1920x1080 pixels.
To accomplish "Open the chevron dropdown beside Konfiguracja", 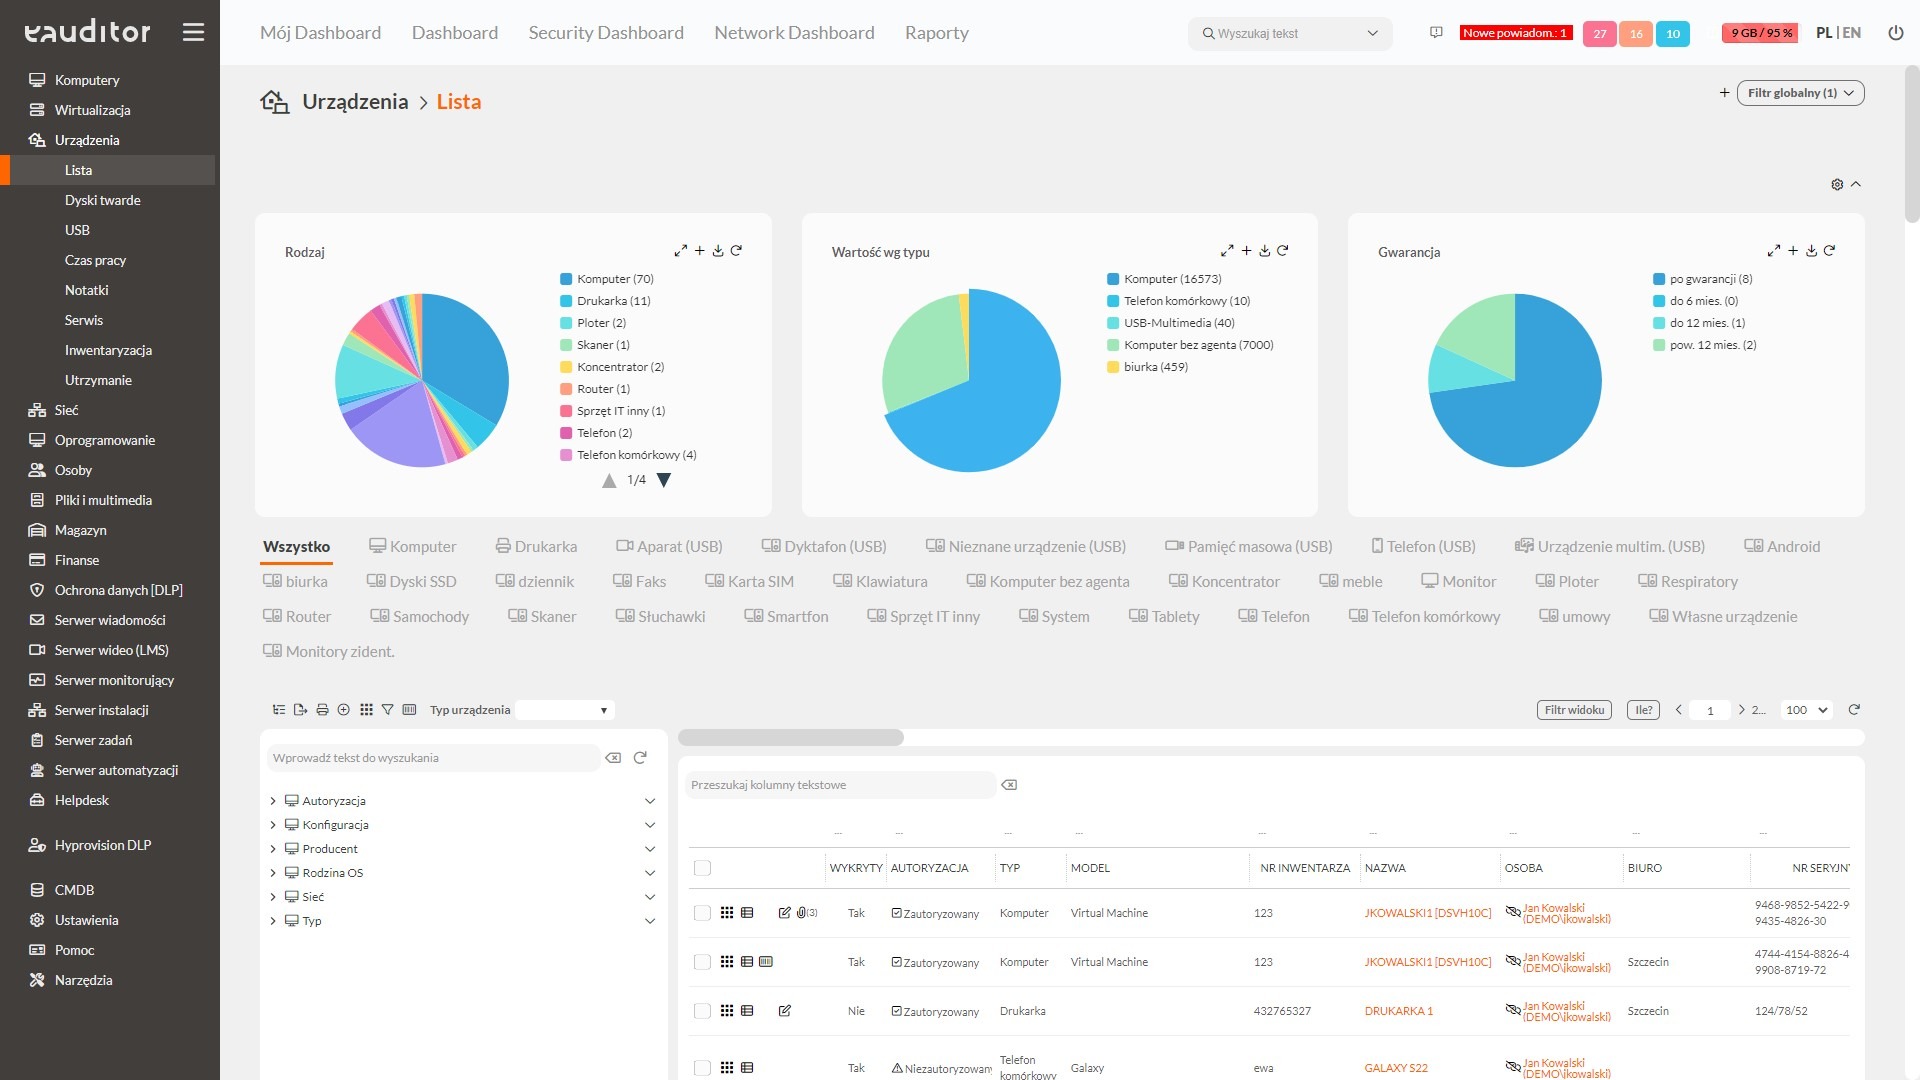I will point(650,825).
